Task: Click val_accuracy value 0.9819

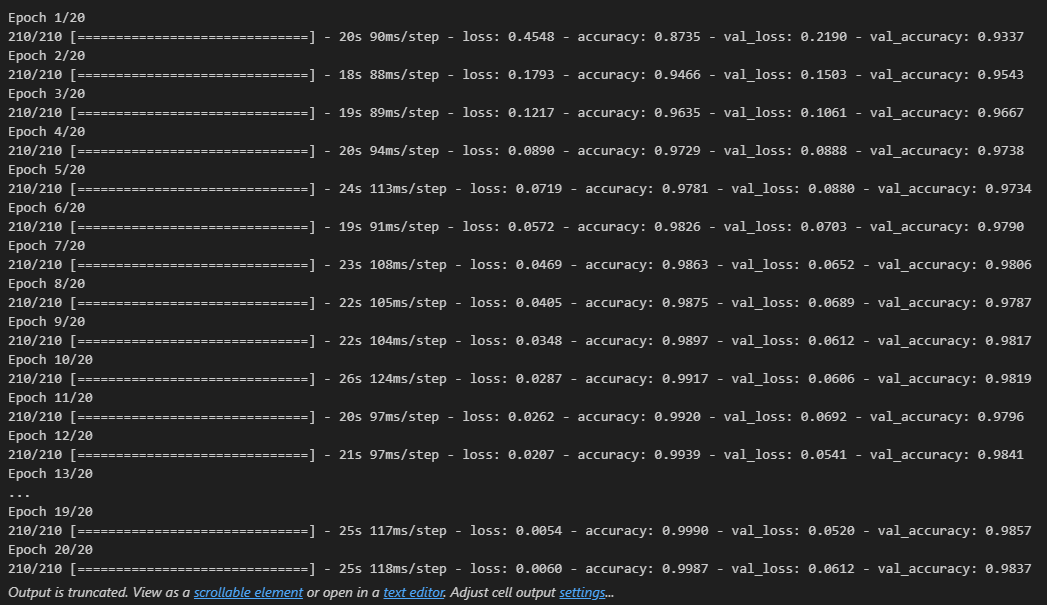Action: point(1008,379)
